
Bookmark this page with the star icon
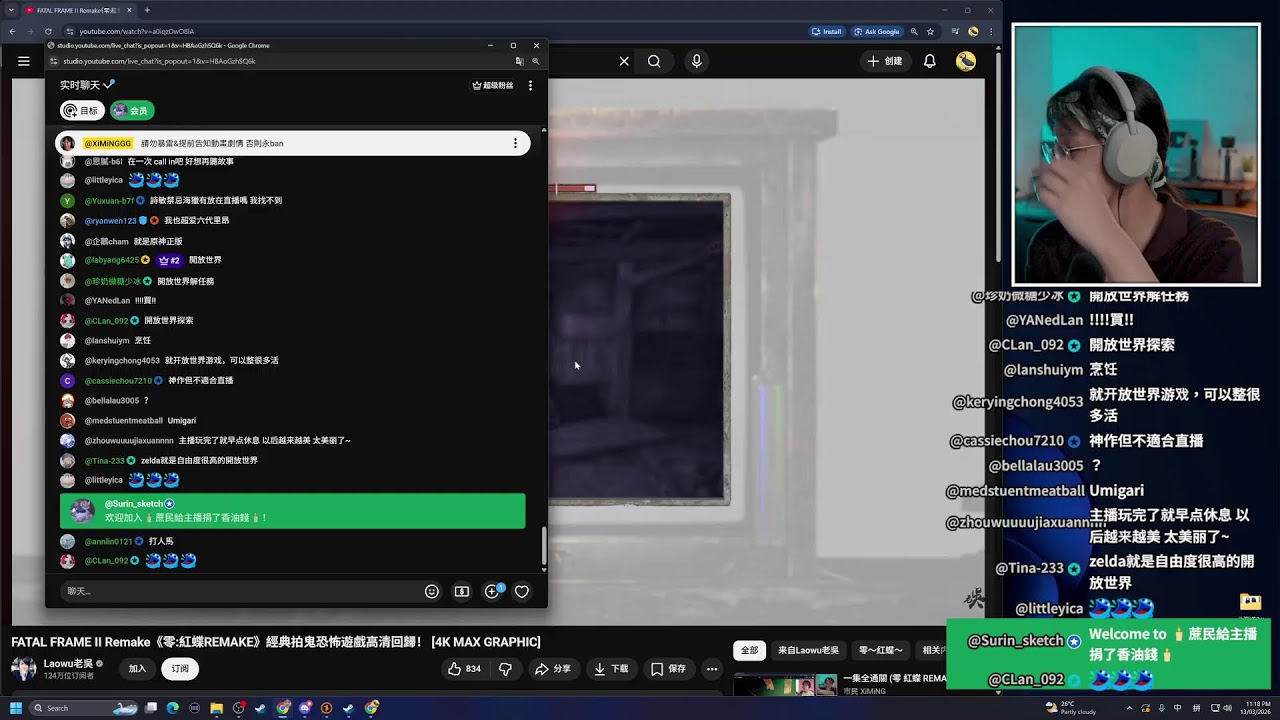pos(930,31)
